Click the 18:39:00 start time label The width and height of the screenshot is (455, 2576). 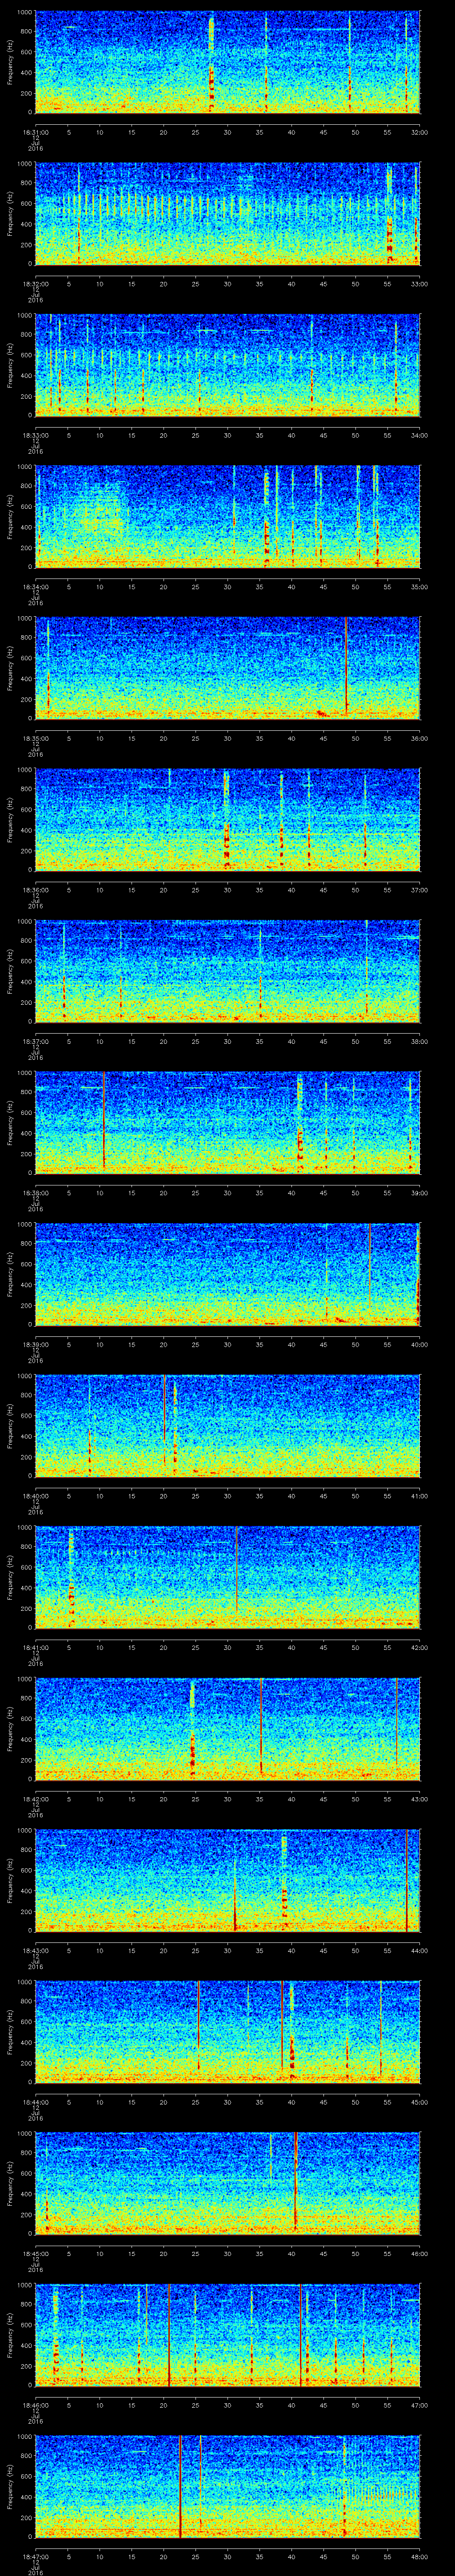(x=35, y=1345)
